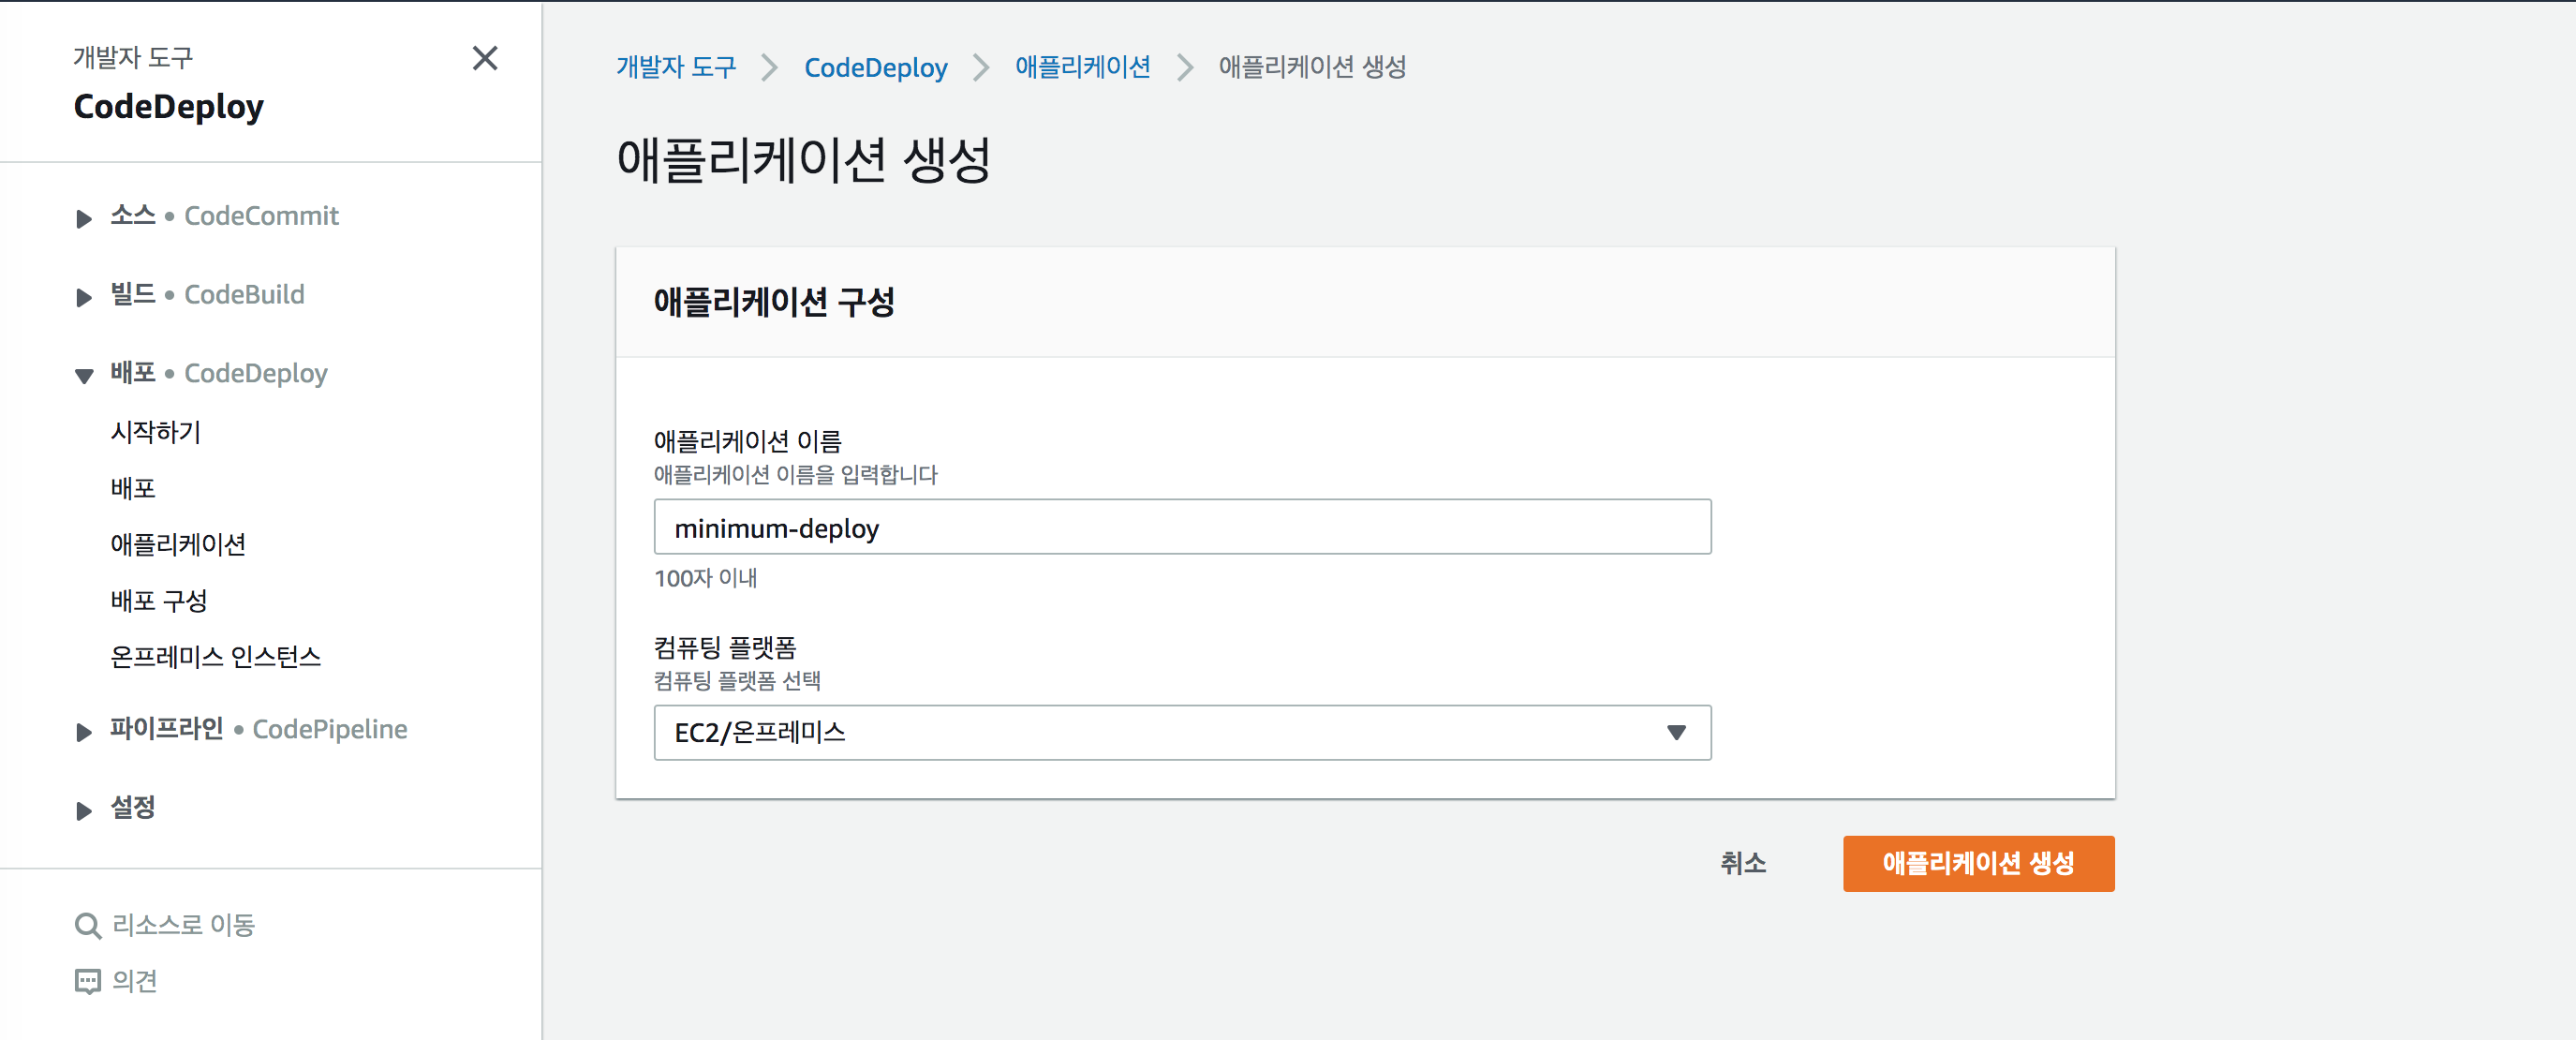Open the 컴퓨팅 플랫폼 dropdown arrow
The image size is (2576, 1040).
coord(1676,733)
